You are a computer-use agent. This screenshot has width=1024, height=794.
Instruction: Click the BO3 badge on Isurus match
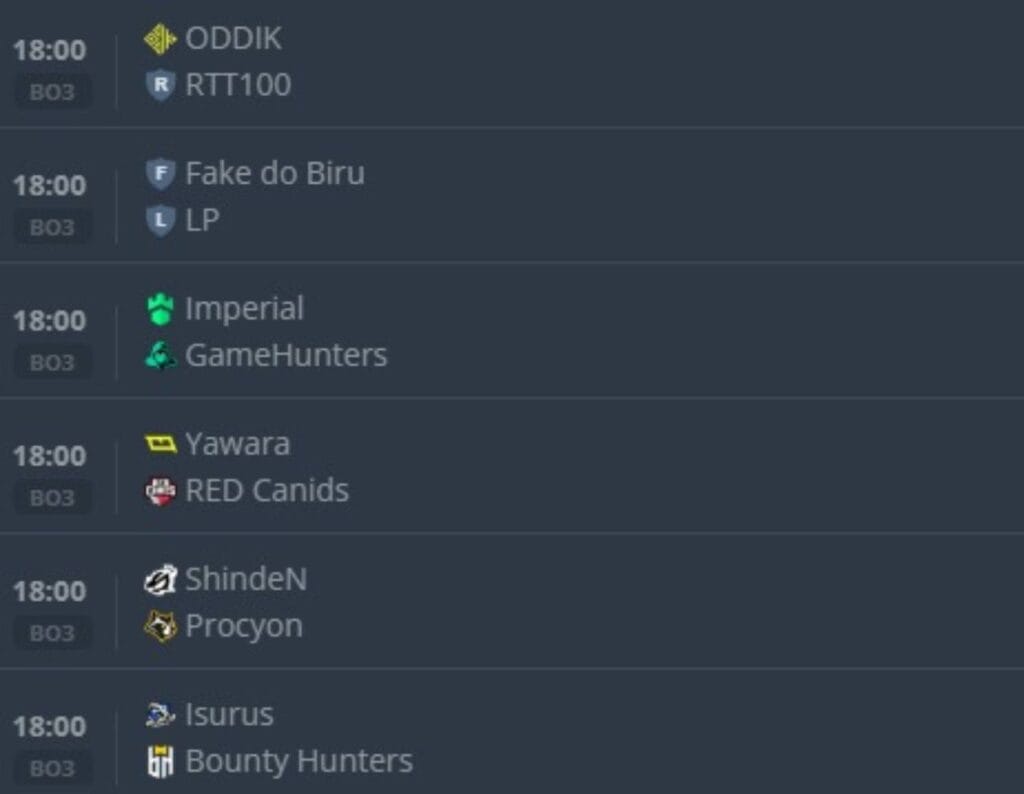(52, 768)
